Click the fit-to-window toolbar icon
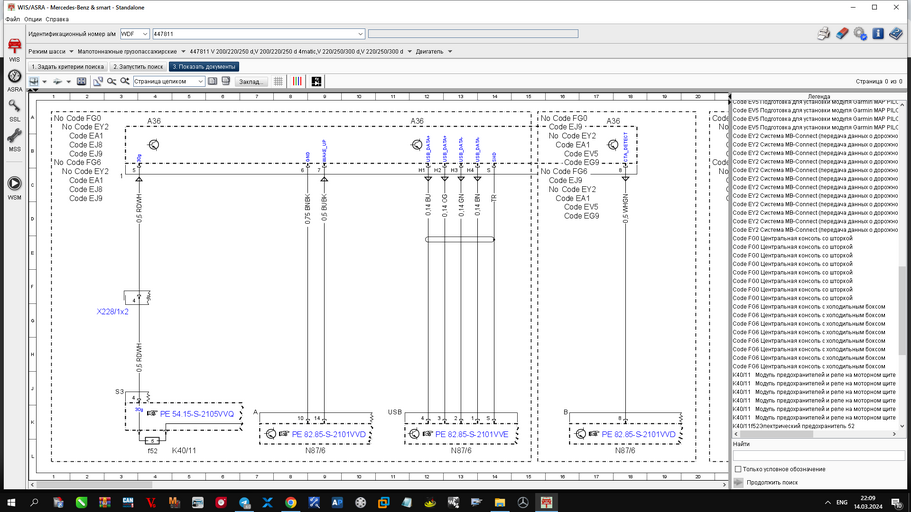Image resolution: width=911 pixels, height=512 pixels. click(82, 81)
